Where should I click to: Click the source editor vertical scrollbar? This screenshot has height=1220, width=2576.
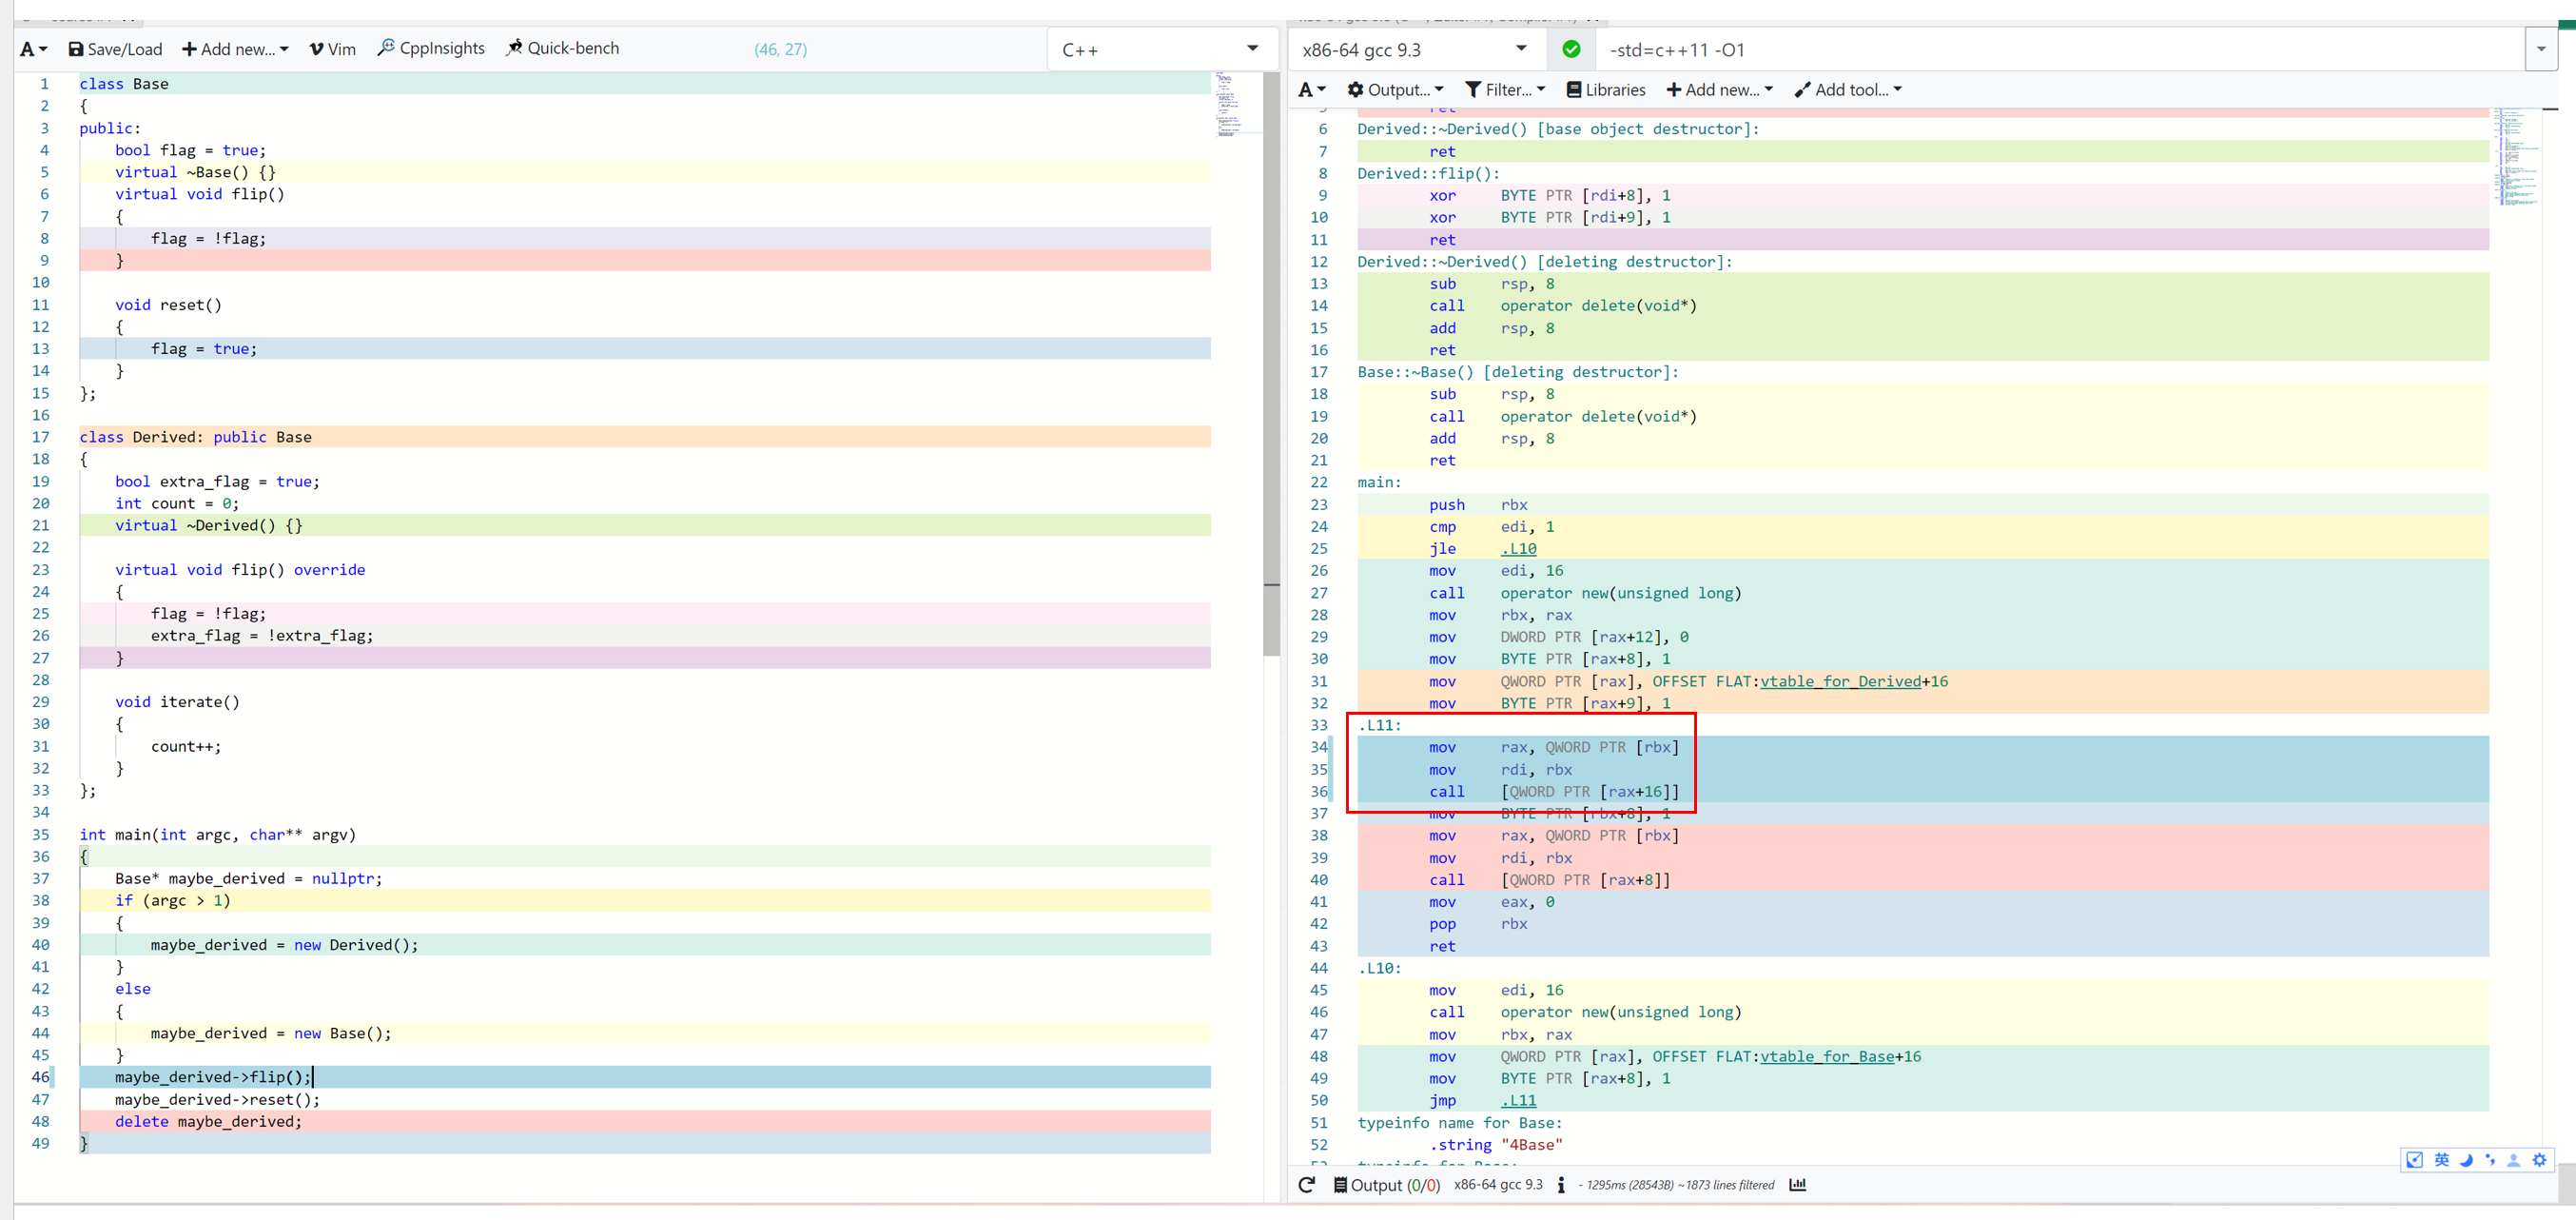(x=1271, y=360)
